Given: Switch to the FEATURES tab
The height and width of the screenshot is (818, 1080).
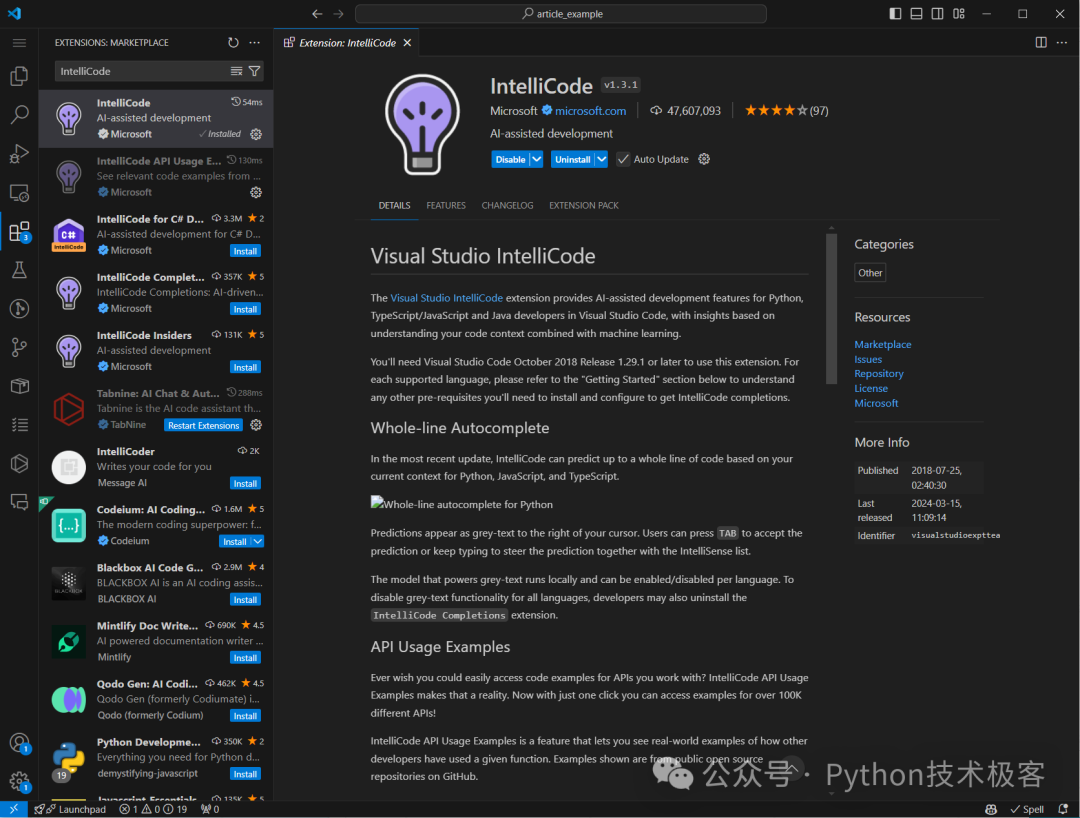Looking at the screenshot, I should [x=446, y=205].
